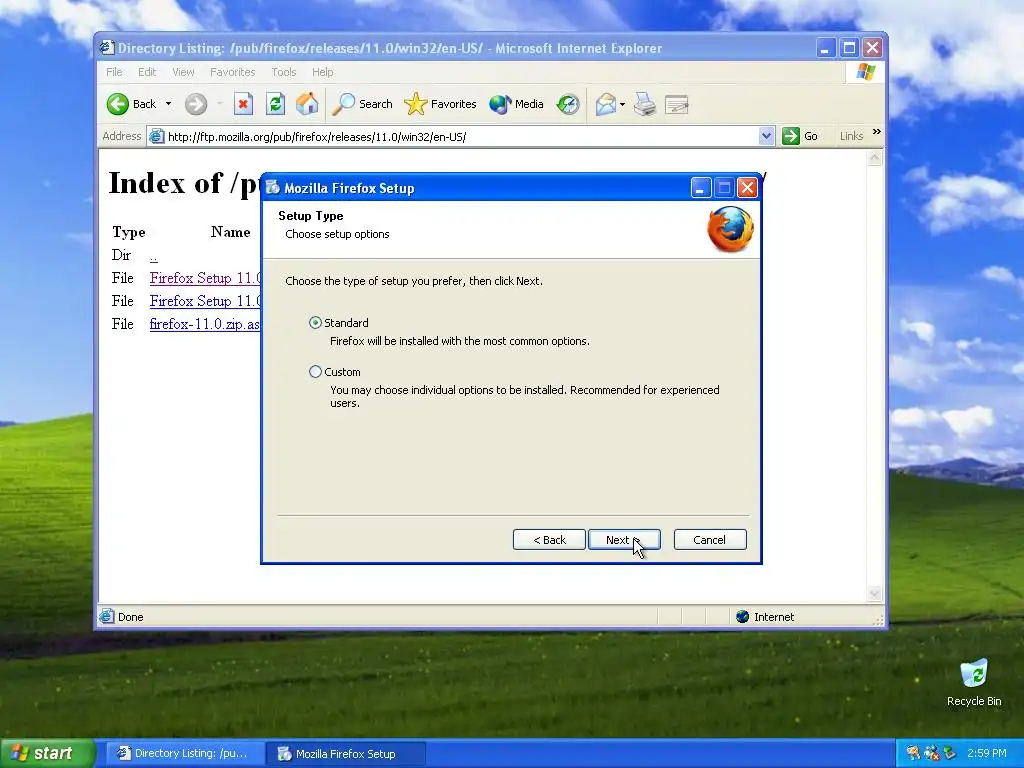Open the Favorites menu in menu bar
Viewport: 1024px width, 768px height.
tap(232, 72)
